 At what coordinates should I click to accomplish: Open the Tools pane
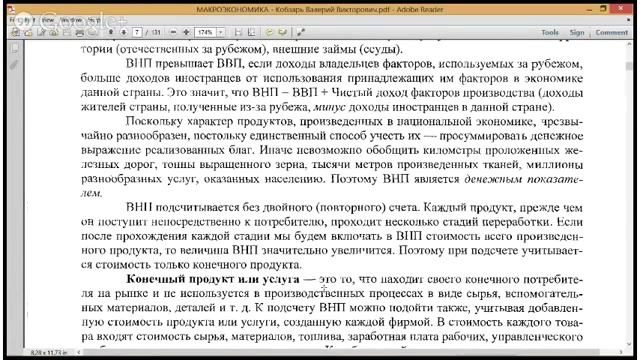click(x=550, y=32)
